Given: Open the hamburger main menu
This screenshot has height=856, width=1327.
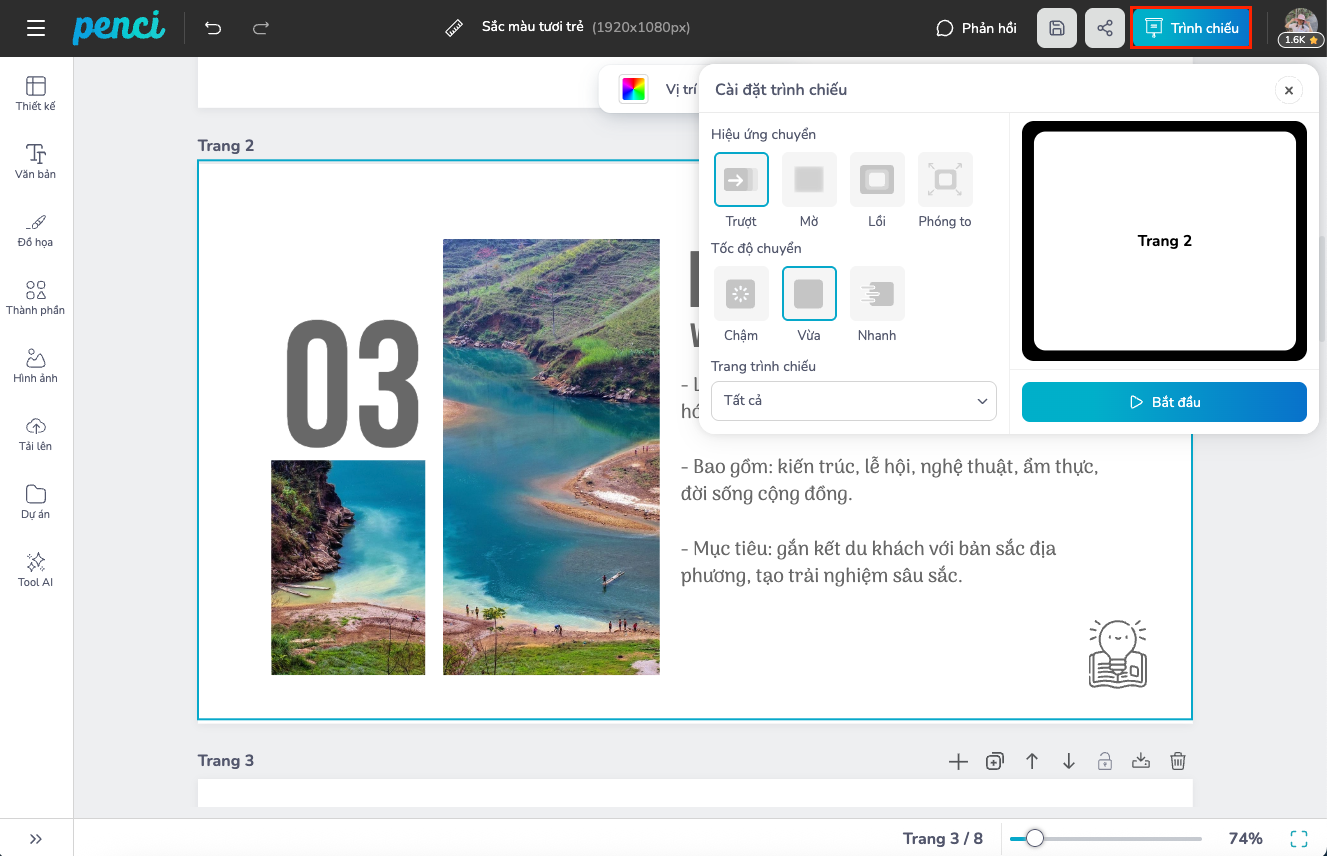Looking at the screenshot, I should pos(36,28).
